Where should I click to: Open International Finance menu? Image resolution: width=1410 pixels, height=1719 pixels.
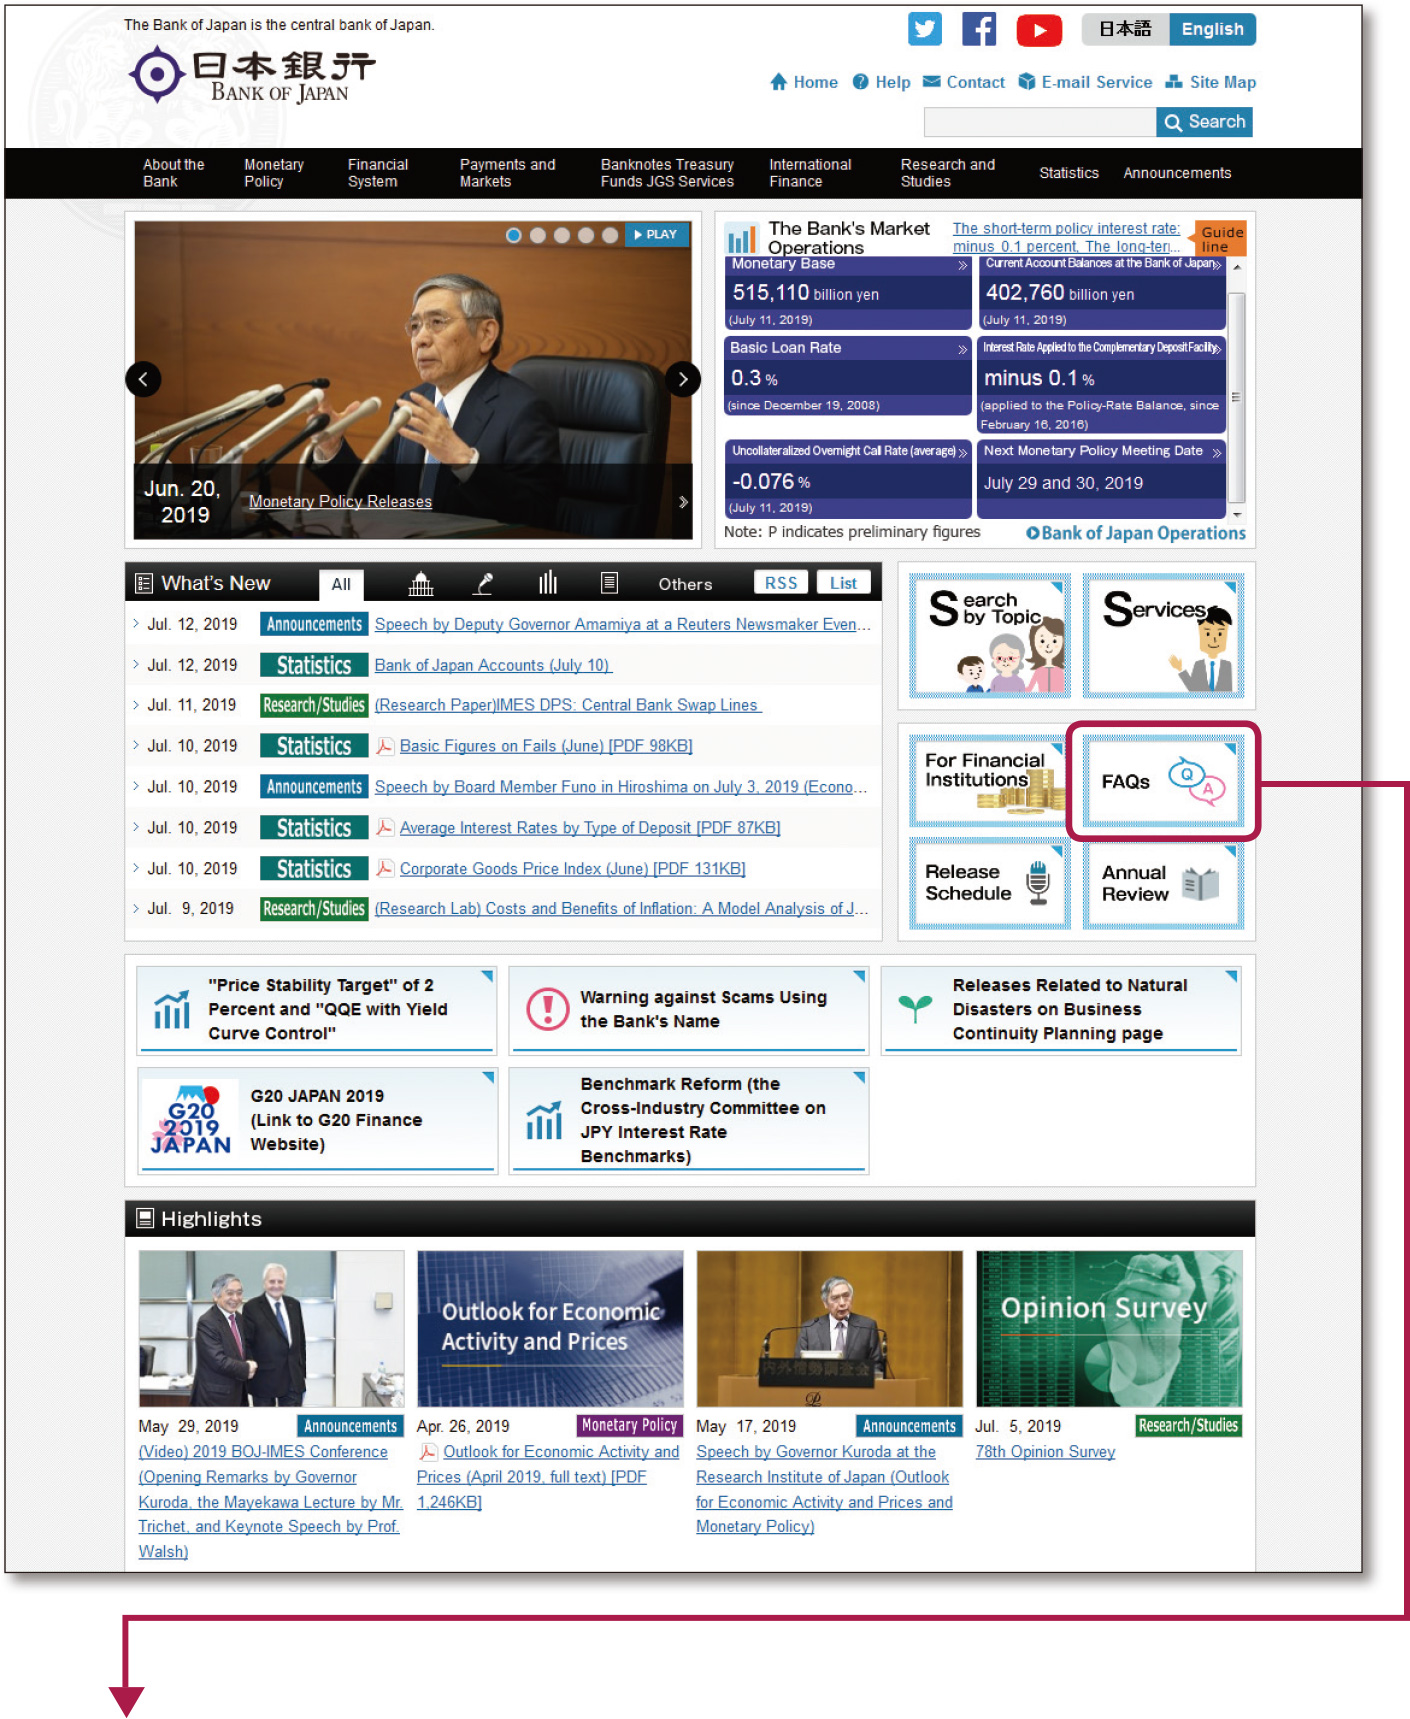click(810, 173)
